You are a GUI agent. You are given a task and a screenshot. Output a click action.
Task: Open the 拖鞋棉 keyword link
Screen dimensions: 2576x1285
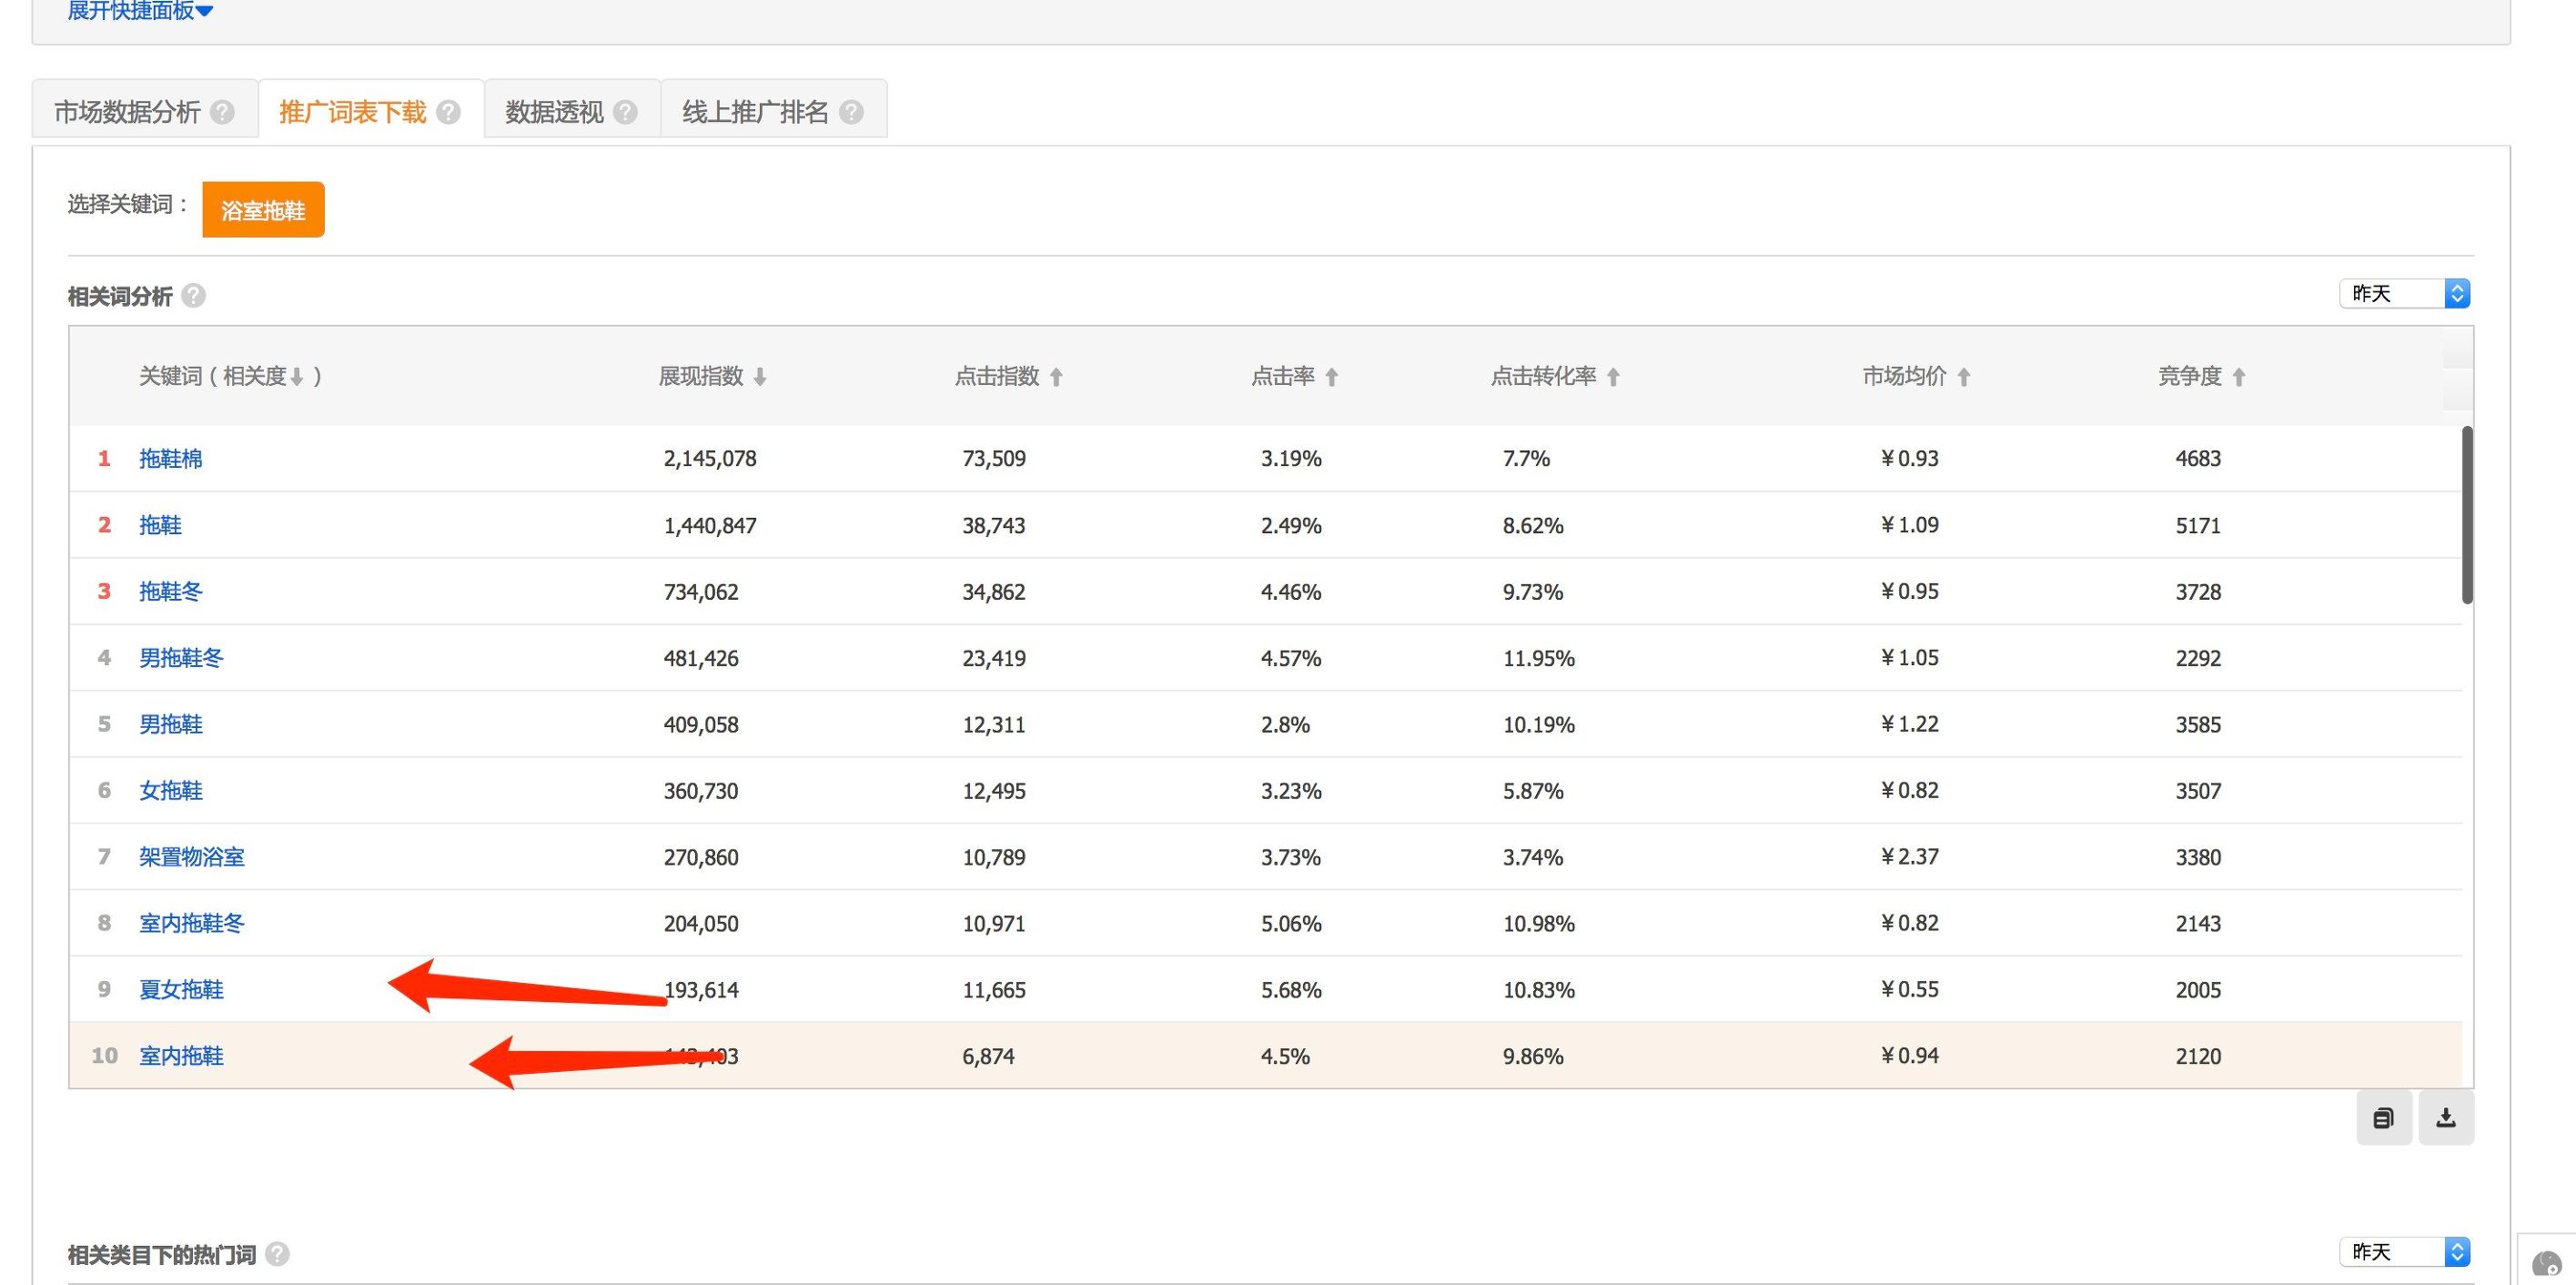[x=171, y=459]
